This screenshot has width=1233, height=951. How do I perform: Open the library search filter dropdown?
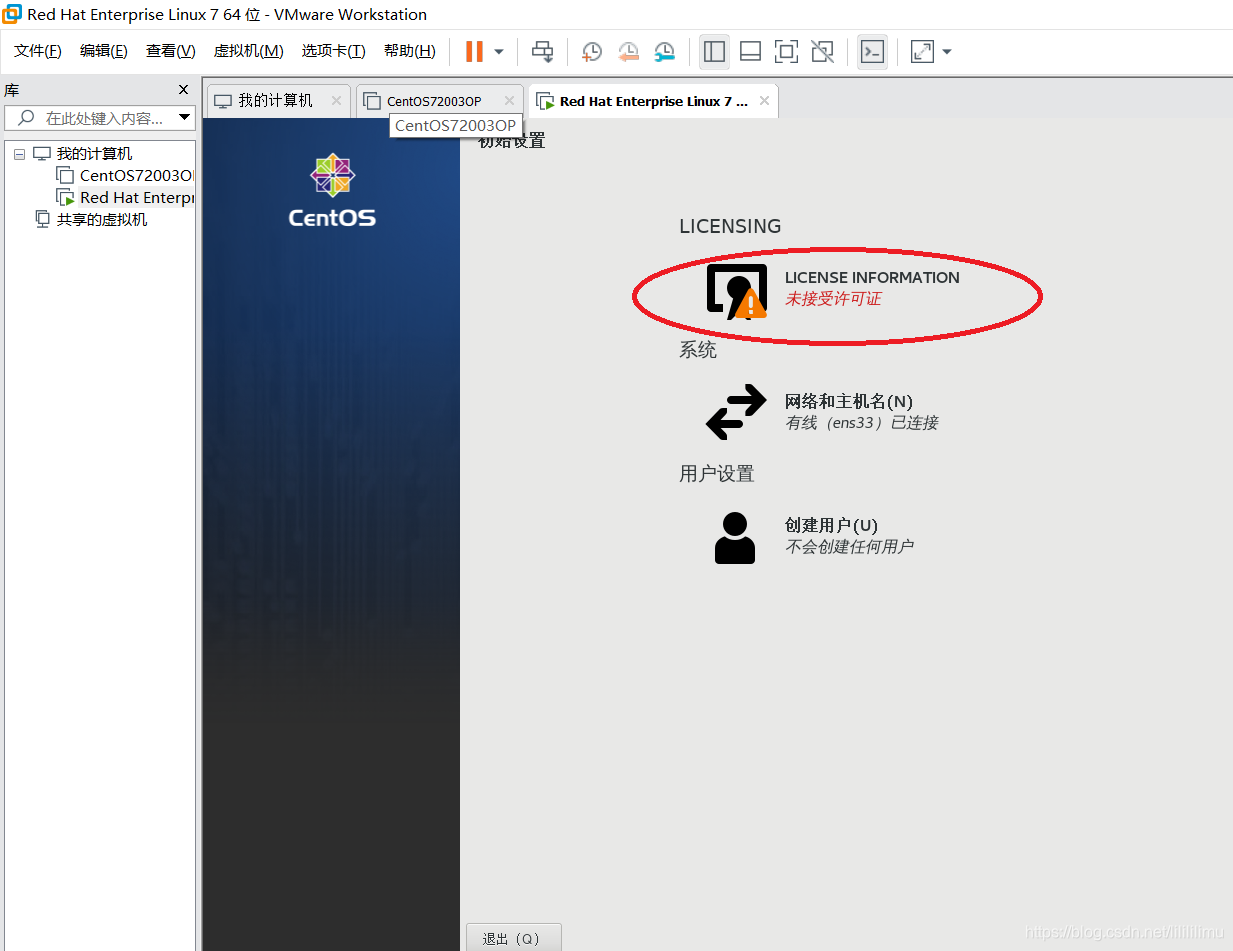coord(184,118)
